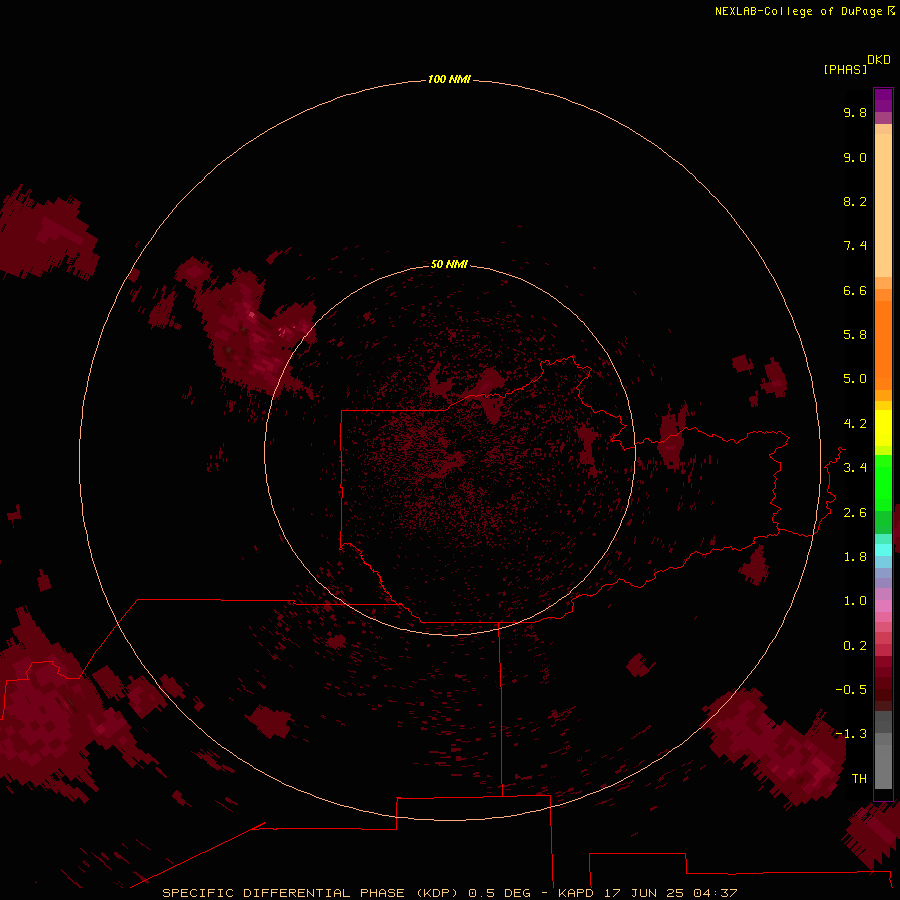The width and height of the screenshot is (900, 900).
Task: Click the 17 JUN 25 04:37 timestamp
Action: click(x=670, y=893)
